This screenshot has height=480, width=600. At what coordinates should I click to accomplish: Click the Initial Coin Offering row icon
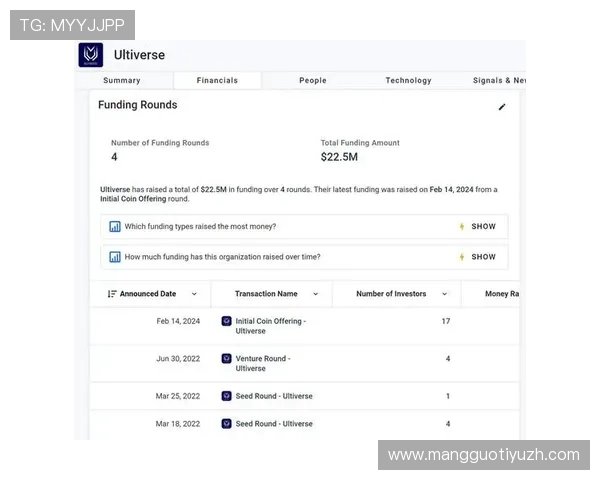tap(226, 321)
